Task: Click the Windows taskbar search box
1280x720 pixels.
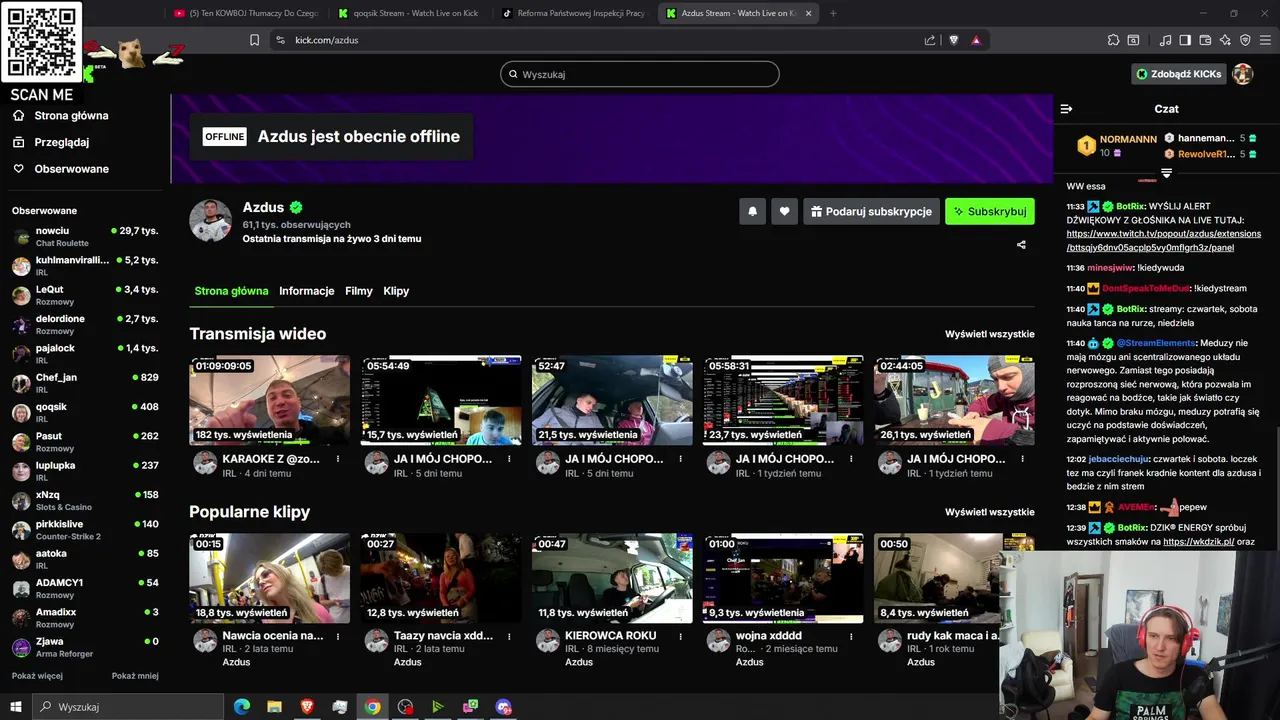Action: [x=128, y=707]
